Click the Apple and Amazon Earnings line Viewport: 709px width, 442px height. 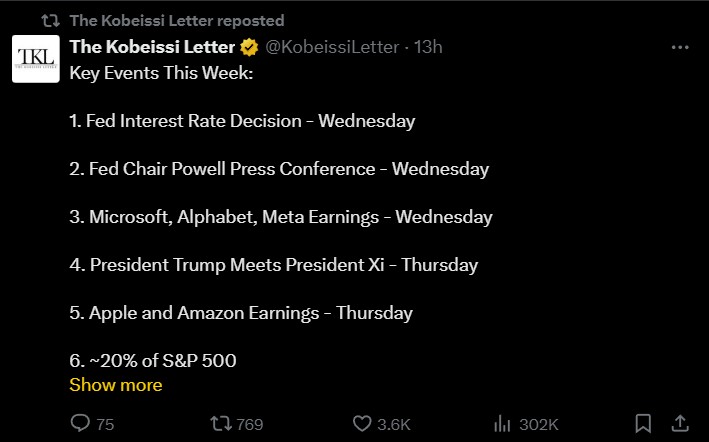241,313
